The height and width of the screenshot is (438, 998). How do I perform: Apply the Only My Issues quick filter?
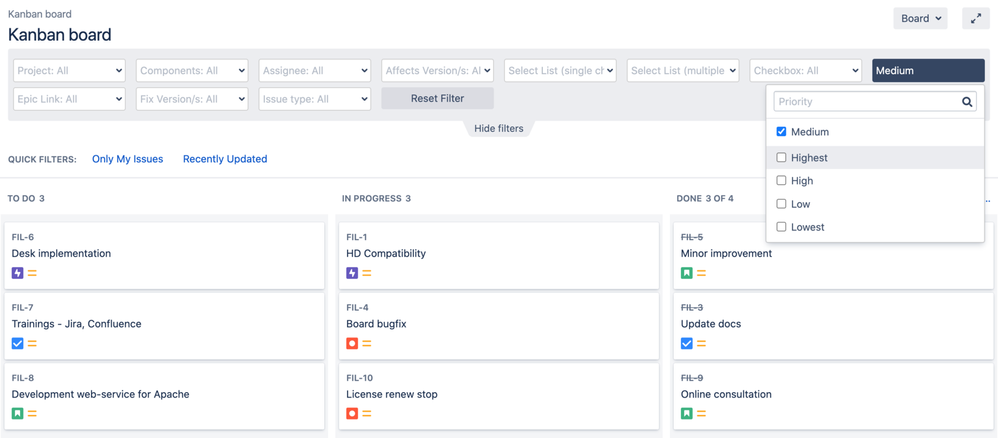tap(127, 159)
